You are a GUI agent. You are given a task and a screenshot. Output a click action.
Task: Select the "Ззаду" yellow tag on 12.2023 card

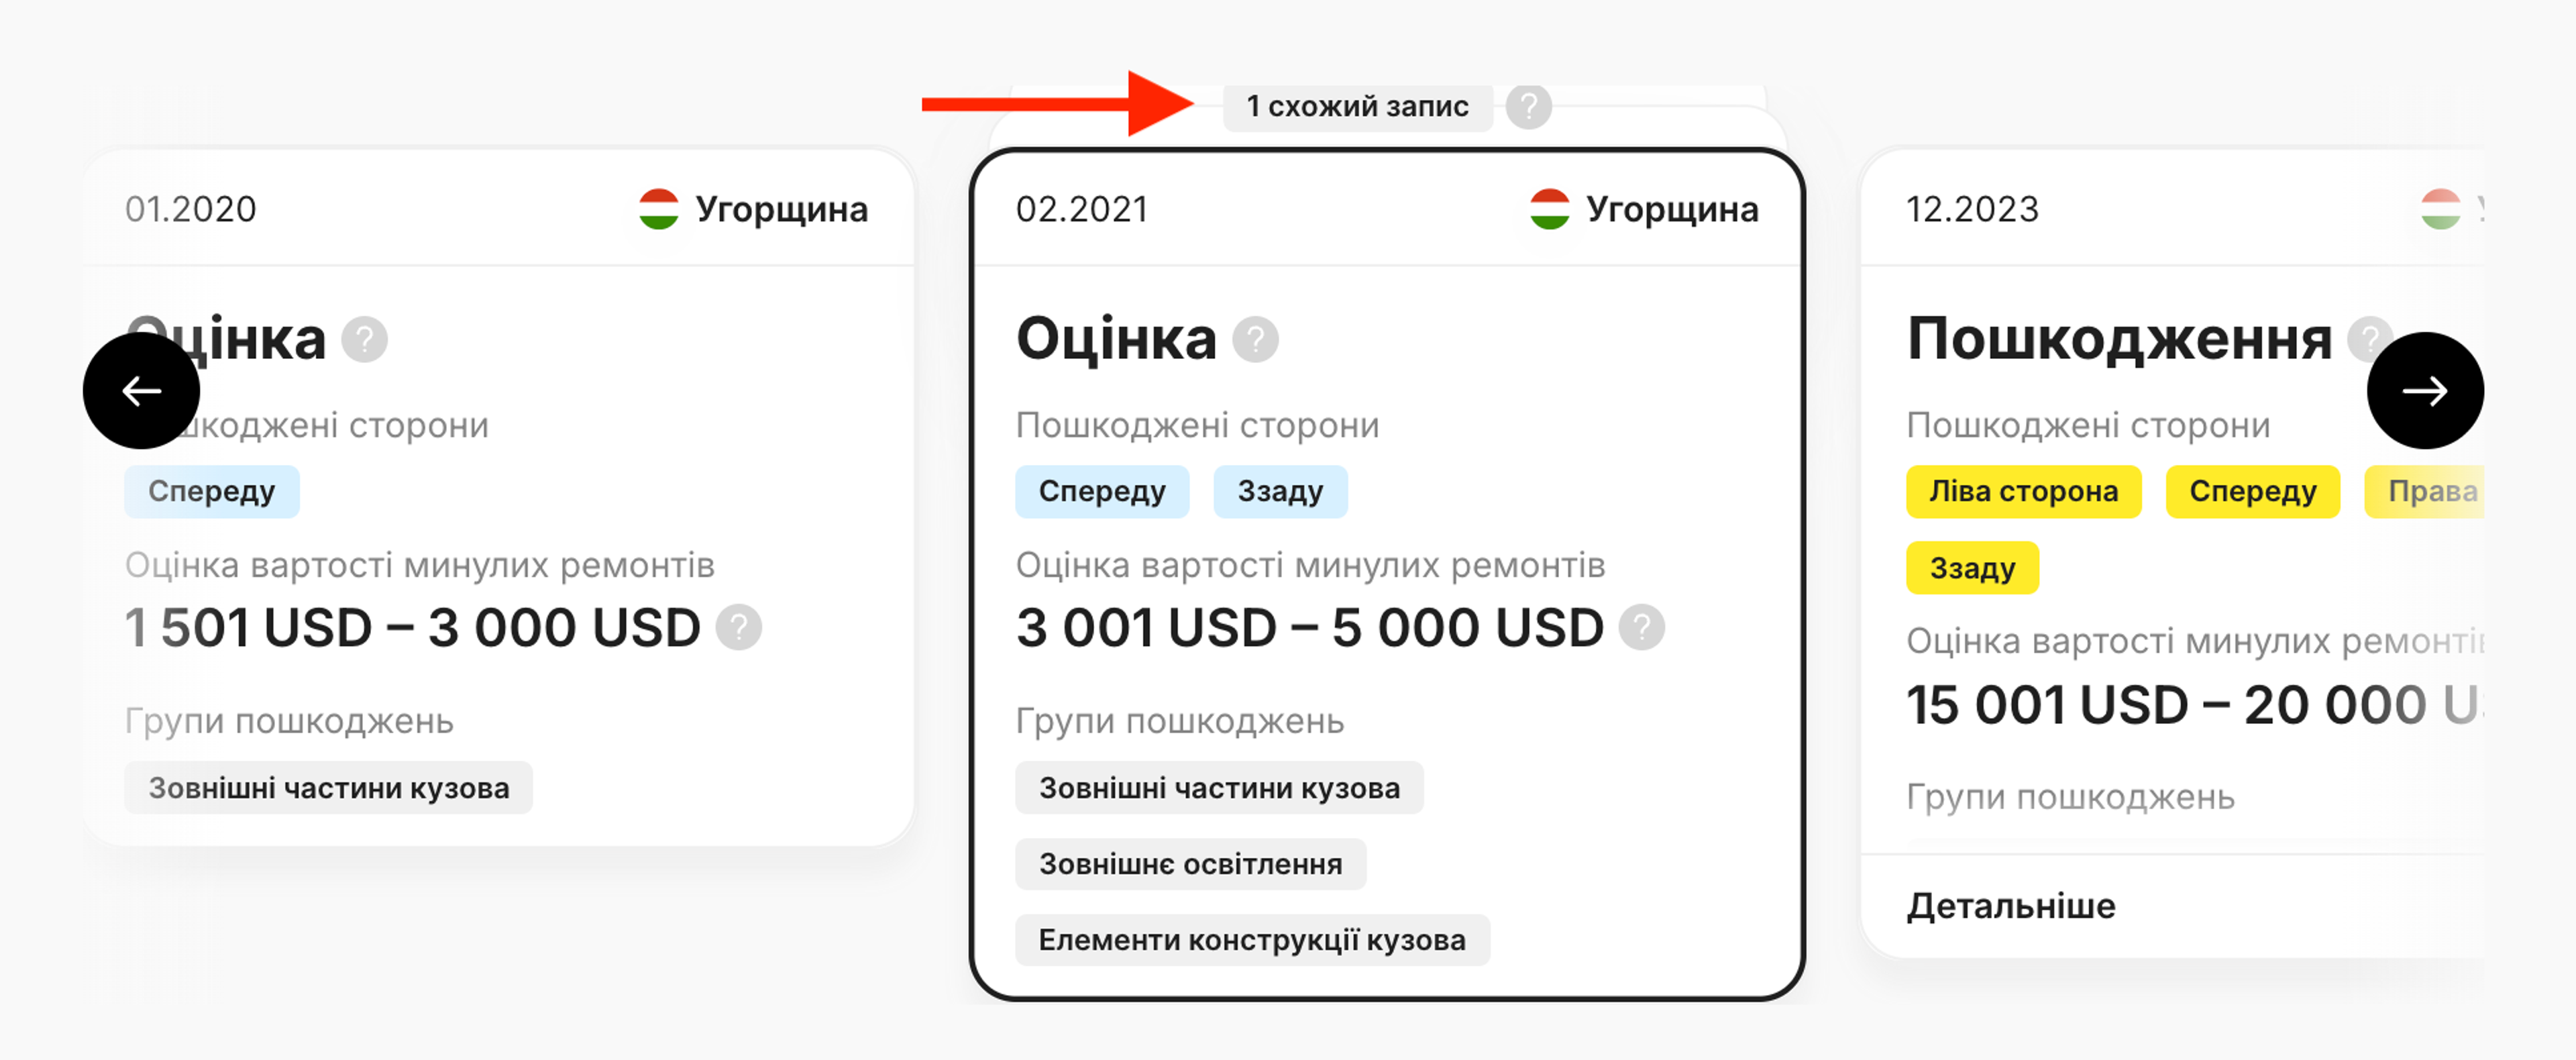pyautogui.click(x=1972, y=568)
